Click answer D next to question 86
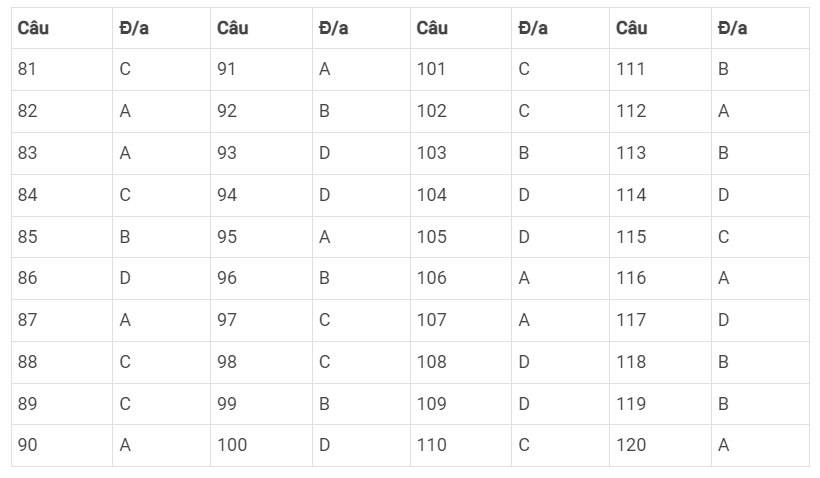Screen dimensions: 820x478 click(161, 278)
